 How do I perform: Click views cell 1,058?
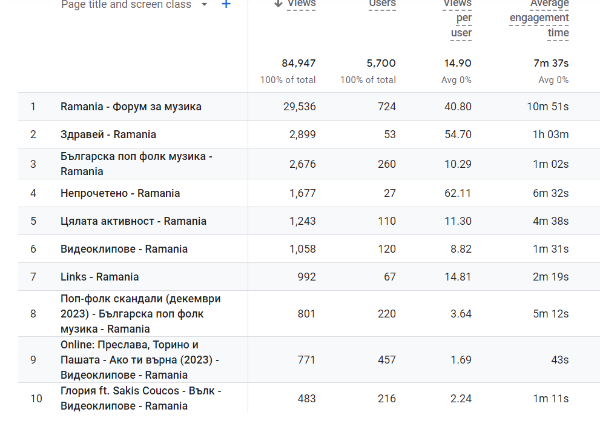click(302, 249)
